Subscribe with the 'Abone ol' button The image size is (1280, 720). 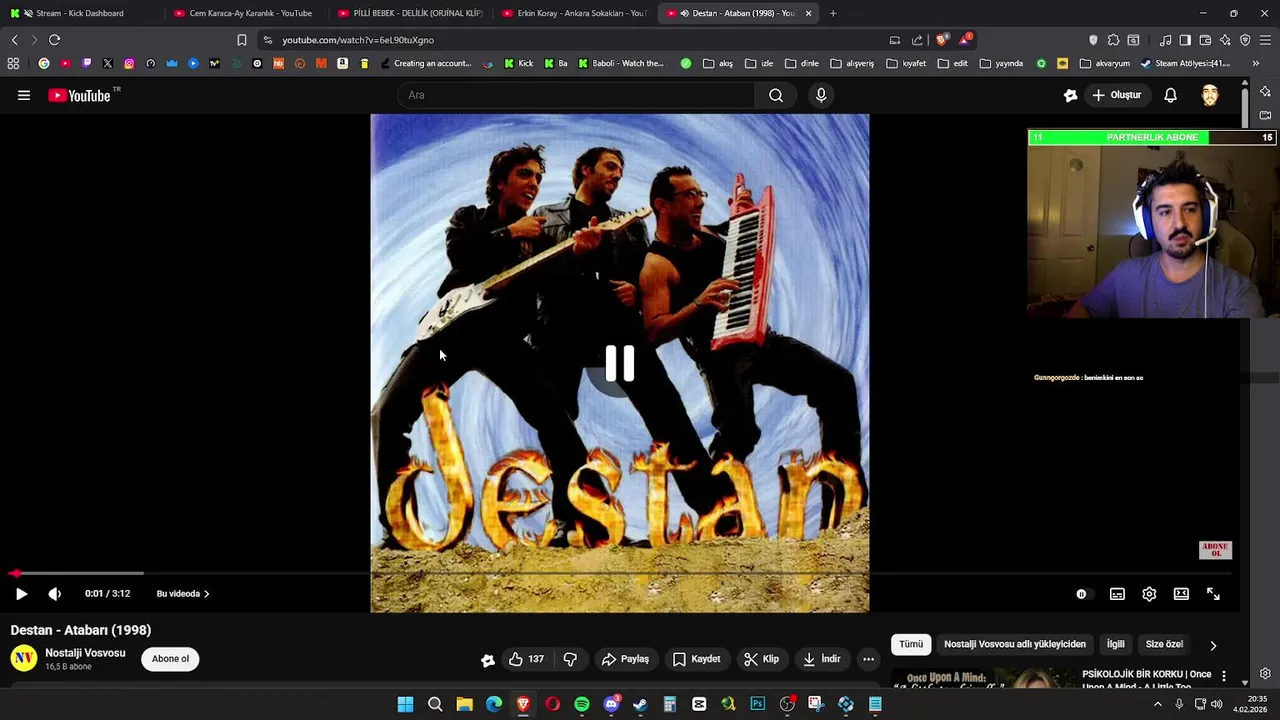click(x=170, y=659)
